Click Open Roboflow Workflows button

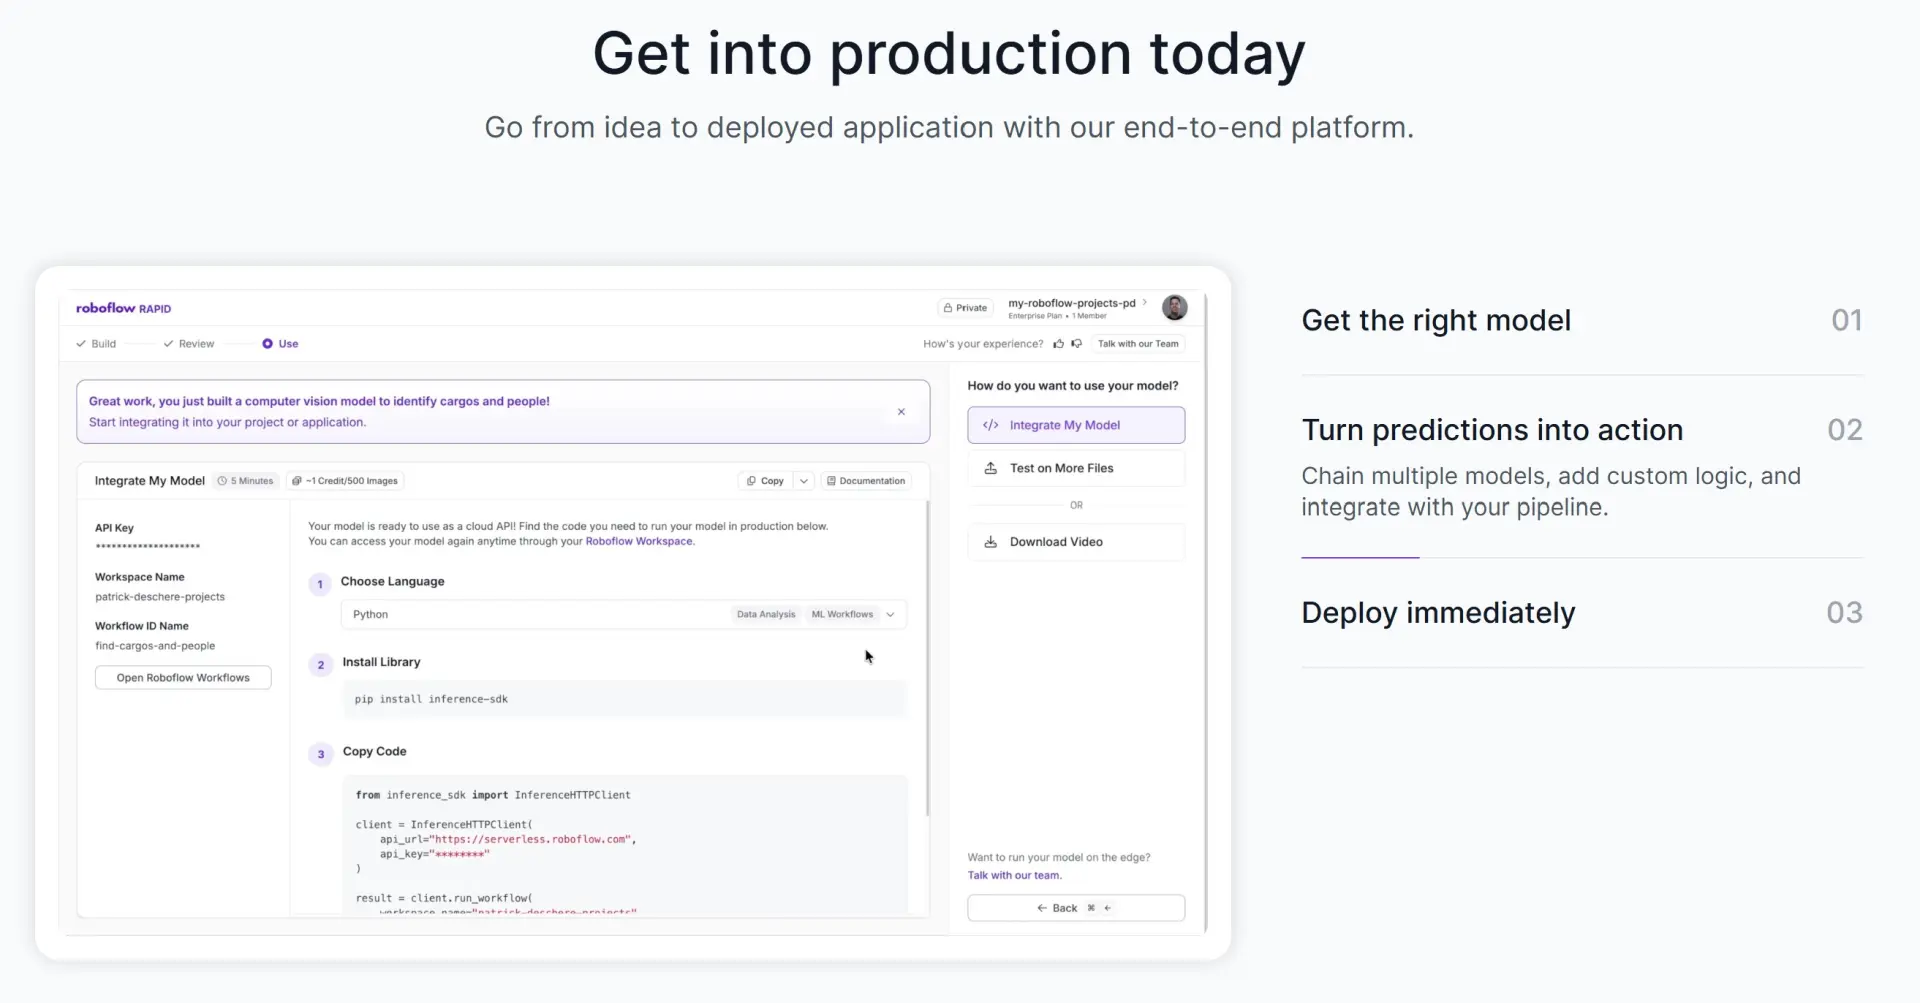tap(183, 678)
